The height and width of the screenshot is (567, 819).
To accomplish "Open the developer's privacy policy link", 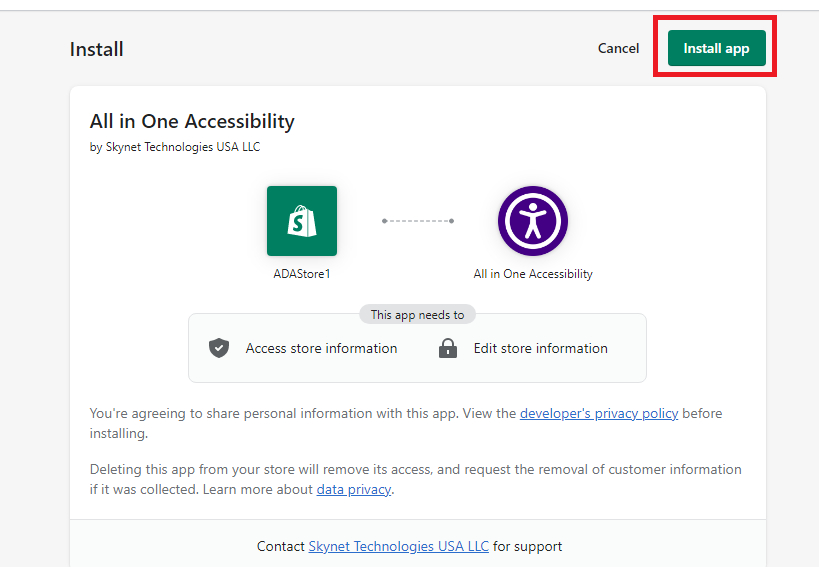I will click(x=599, y=414).
